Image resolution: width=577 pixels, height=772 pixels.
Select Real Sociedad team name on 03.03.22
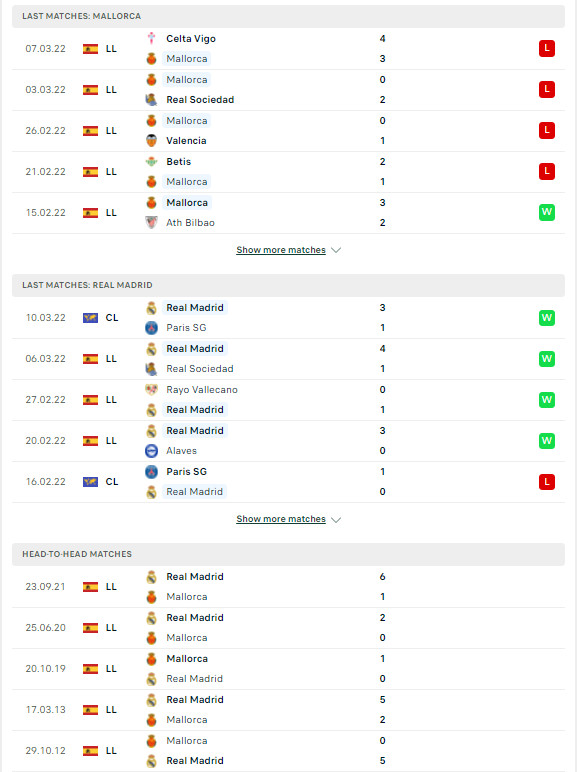point(200,100)
